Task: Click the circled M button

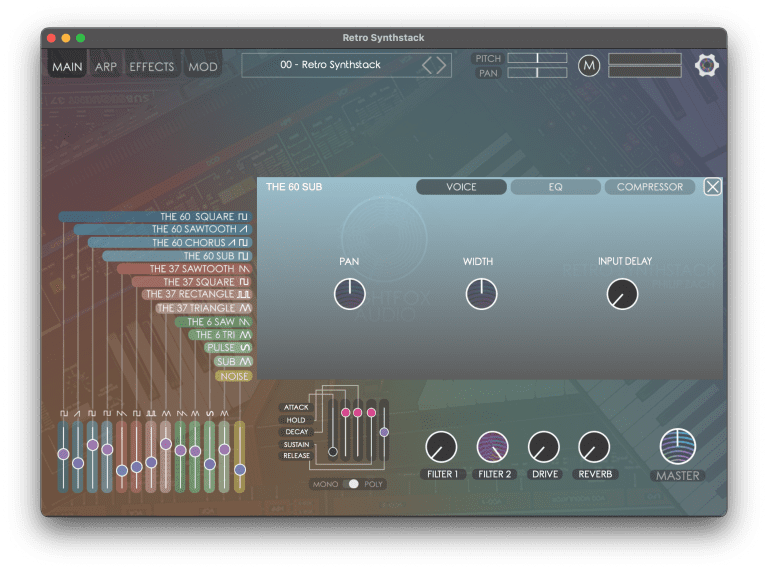Action: (589, 66)
